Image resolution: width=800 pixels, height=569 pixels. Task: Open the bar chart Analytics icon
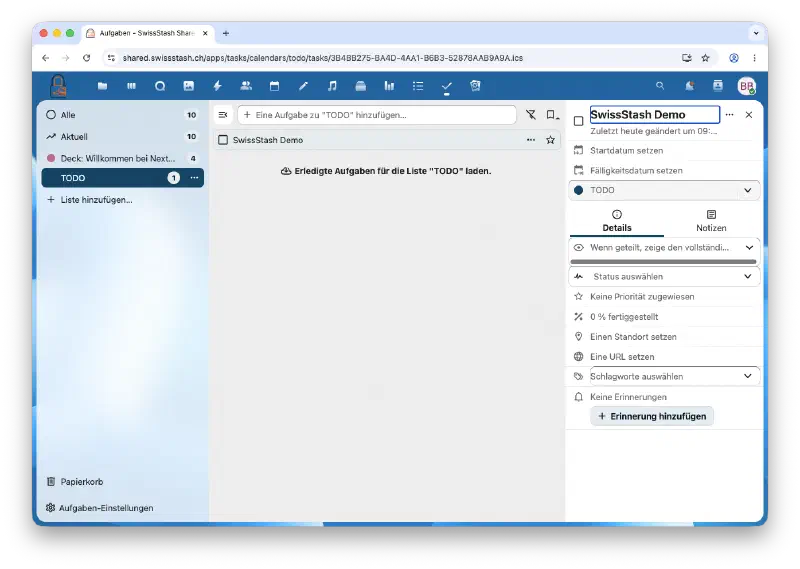pos(389,86)
